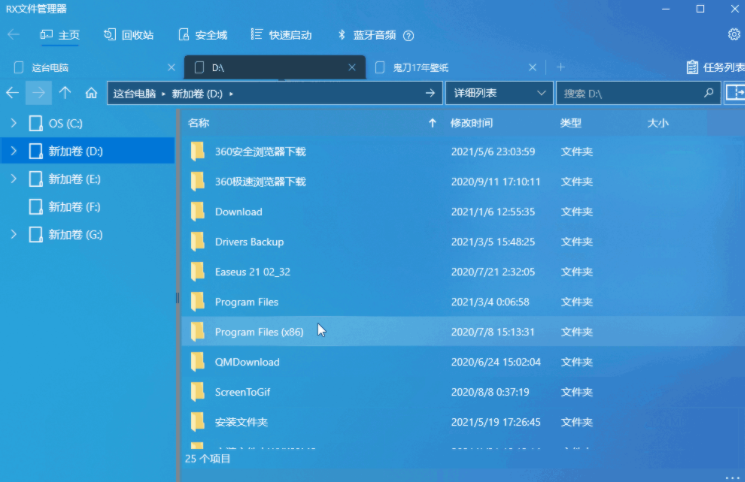Click the search magnifier icon
The height and width of the screenshot is (482, 745).
point(707,93)
